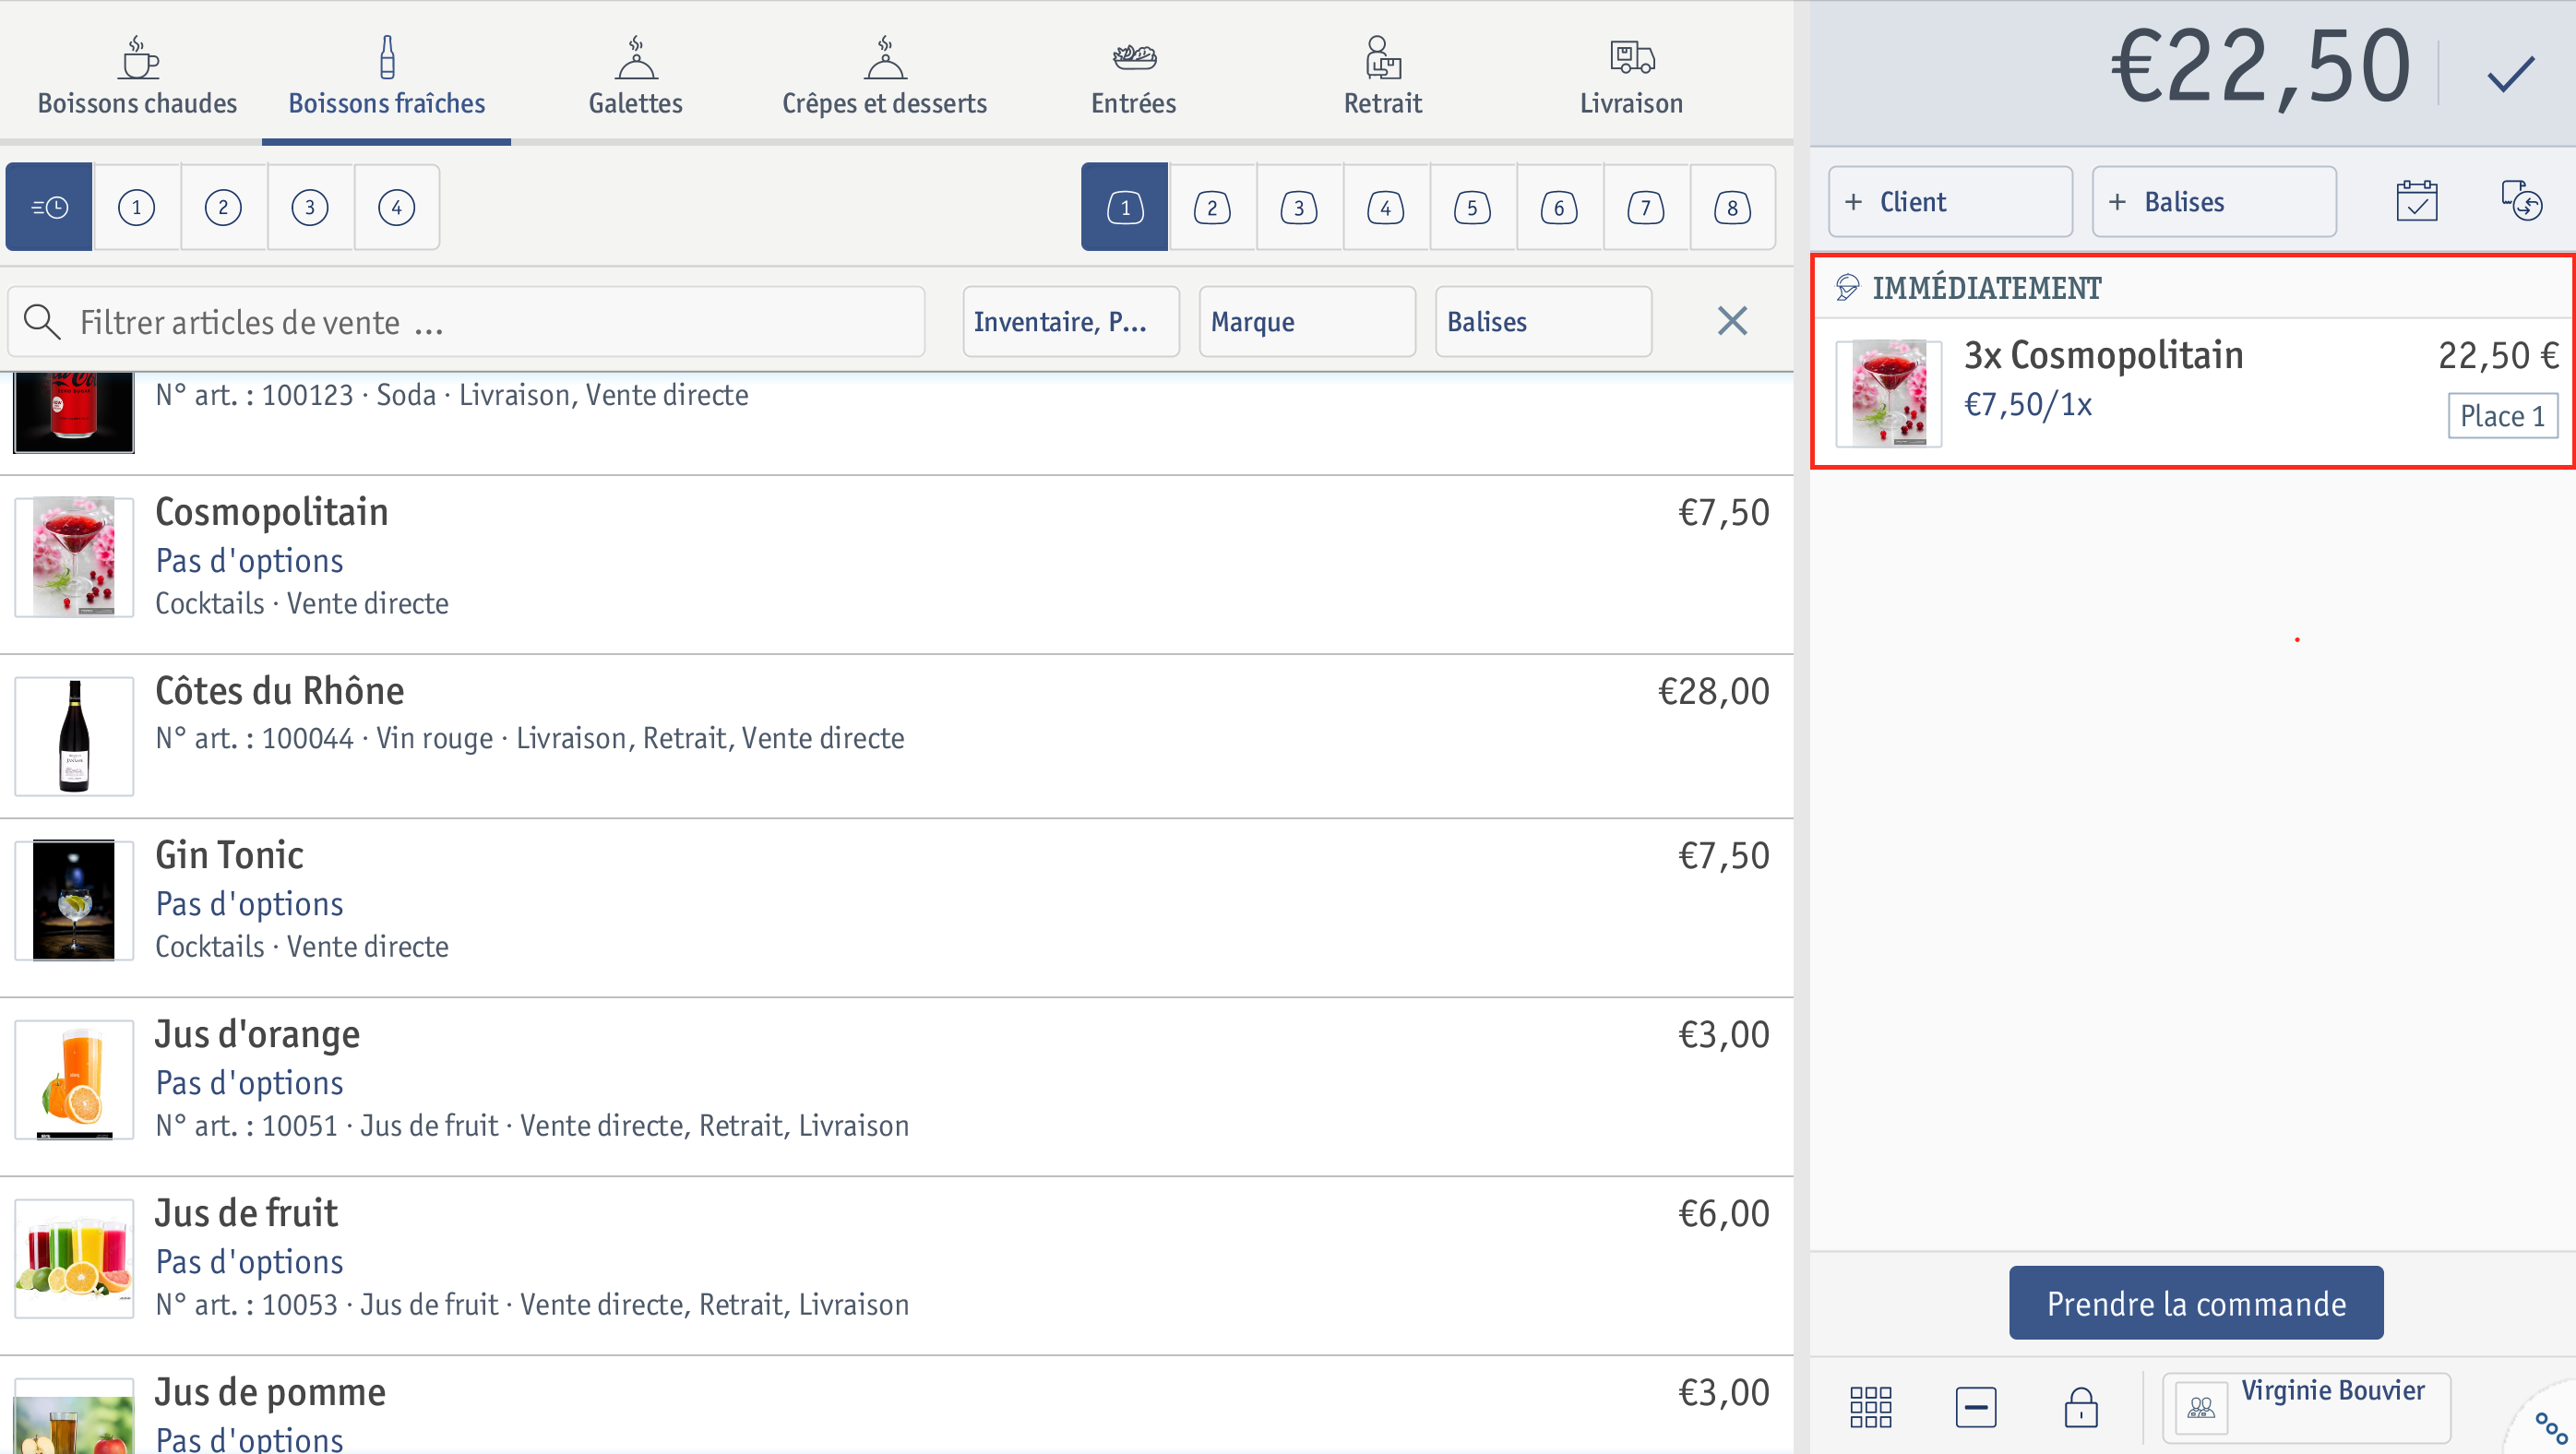Open the grid view icon

1870,1407
